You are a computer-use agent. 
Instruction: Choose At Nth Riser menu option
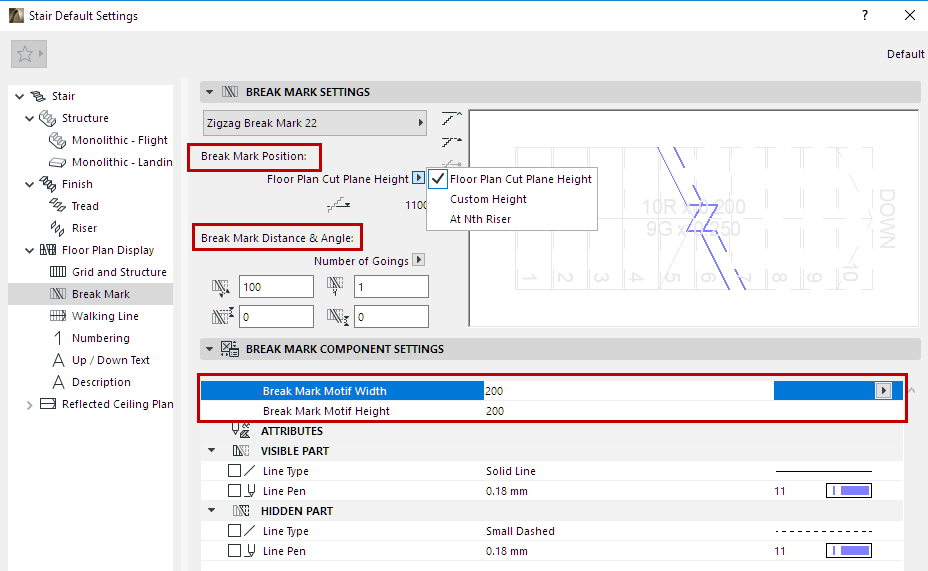480,219
